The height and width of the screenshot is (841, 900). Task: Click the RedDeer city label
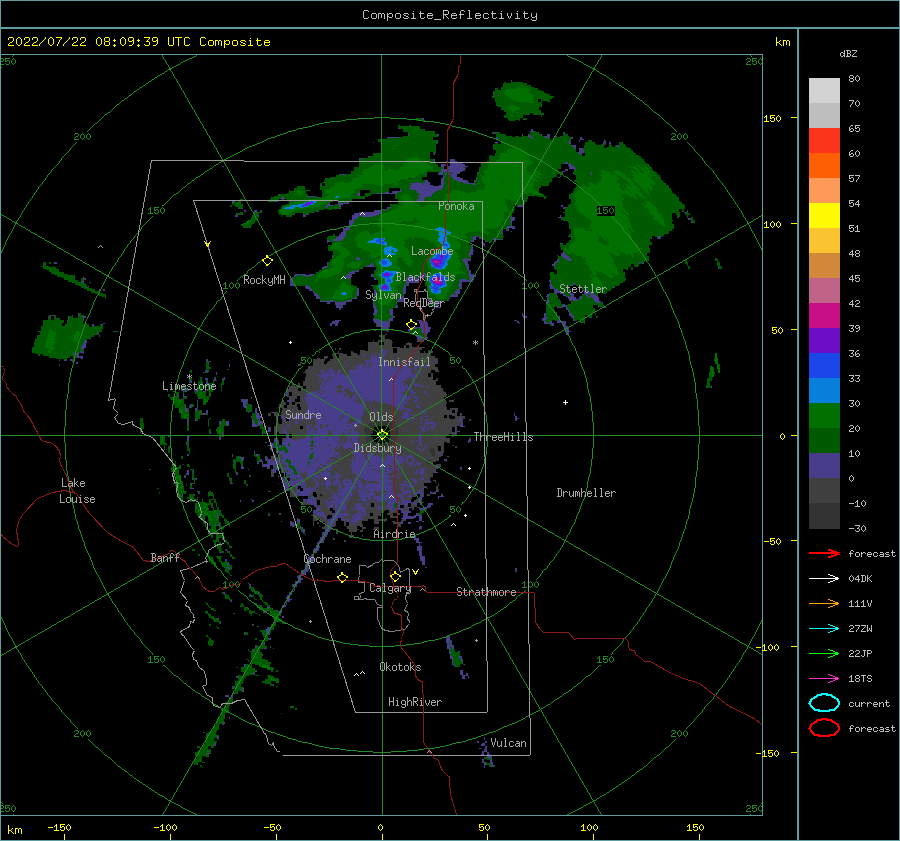tap(424, 303)
